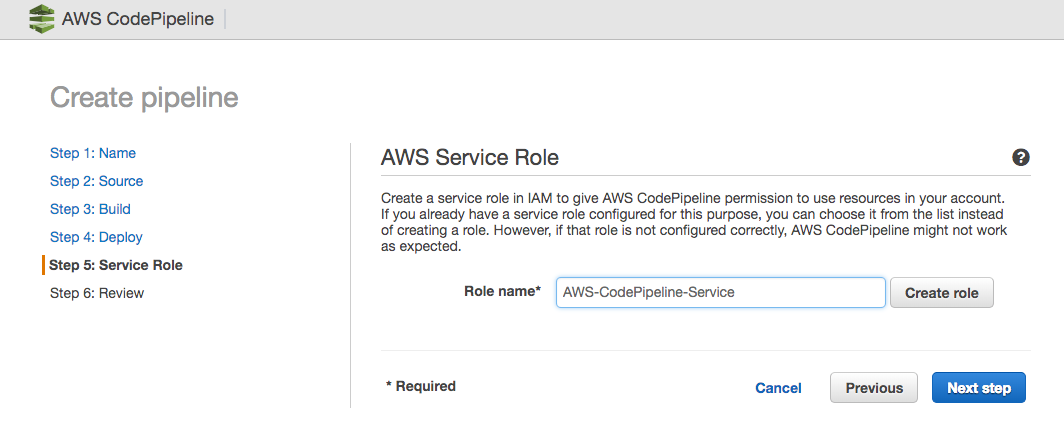Open the help question mark icon
The image size is (1064, 428).
1021,158
